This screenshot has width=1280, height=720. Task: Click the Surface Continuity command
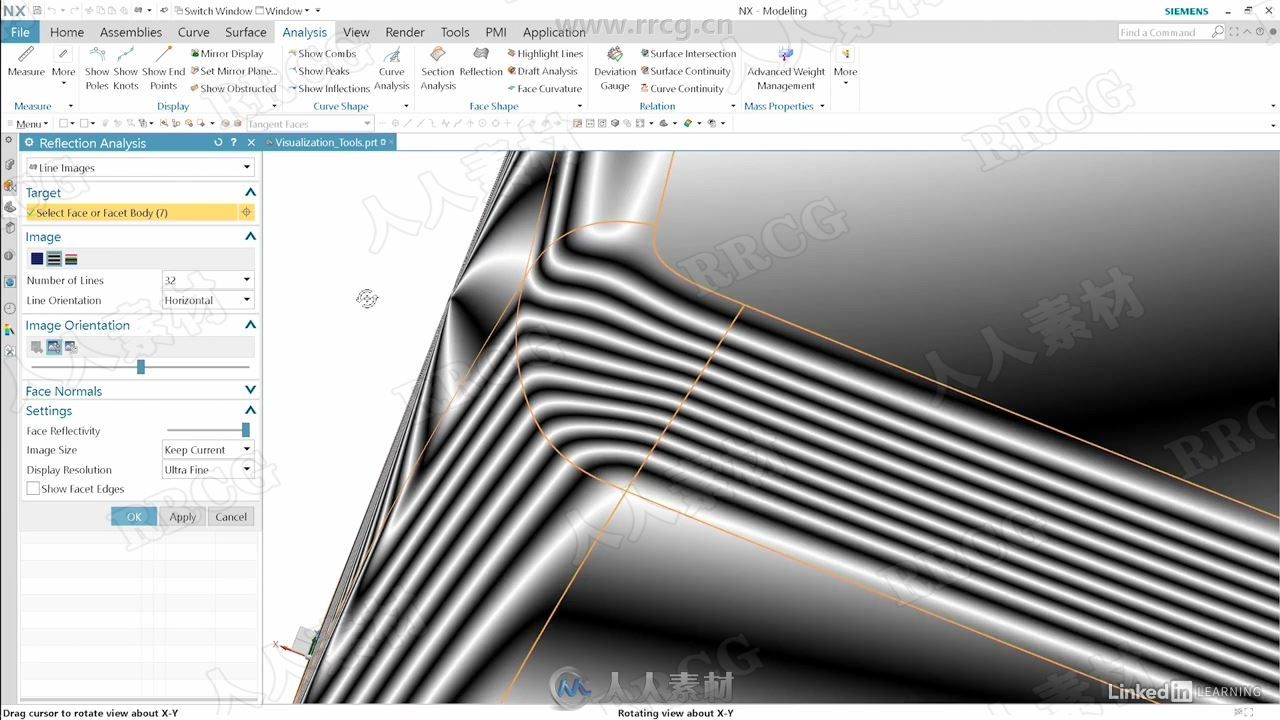(685, 71)
